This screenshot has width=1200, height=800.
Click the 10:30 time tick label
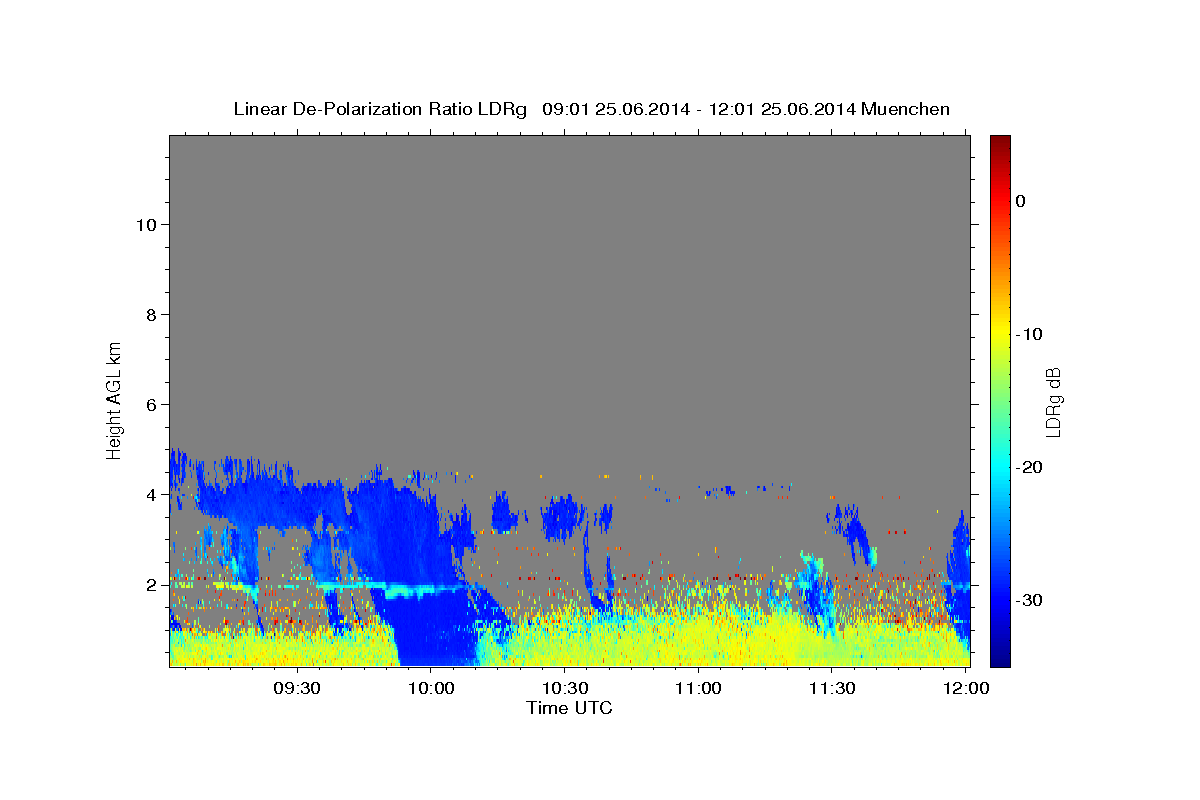tap(564, 688)
